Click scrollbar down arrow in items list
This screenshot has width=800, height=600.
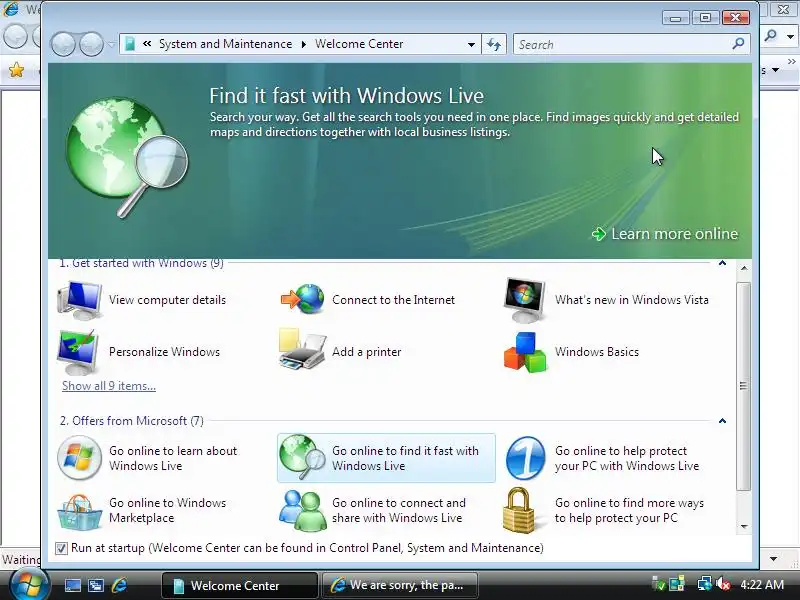[744, 527]
